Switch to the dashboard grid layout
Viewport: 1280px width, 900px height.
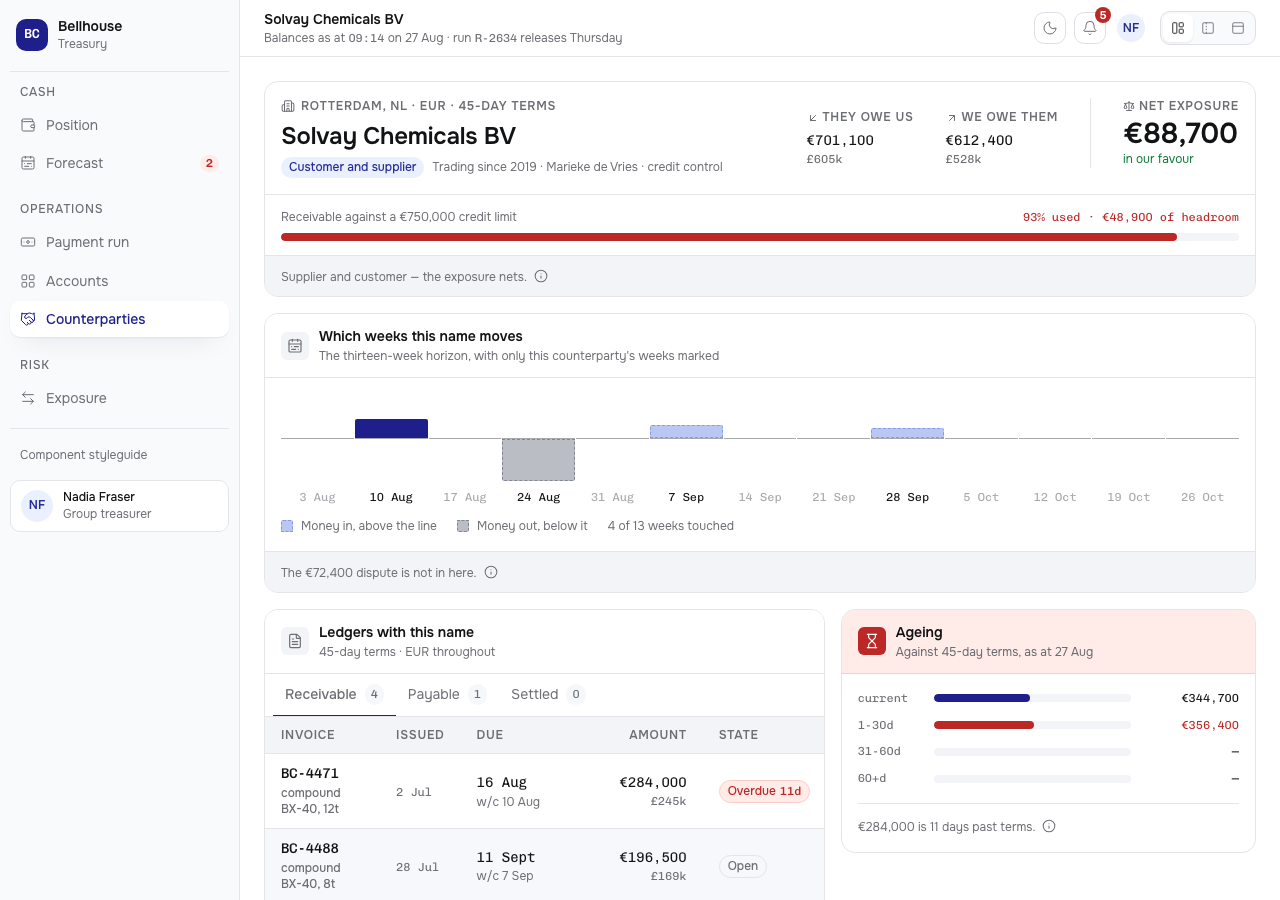pyautogui.click(x=1178, y=28)
